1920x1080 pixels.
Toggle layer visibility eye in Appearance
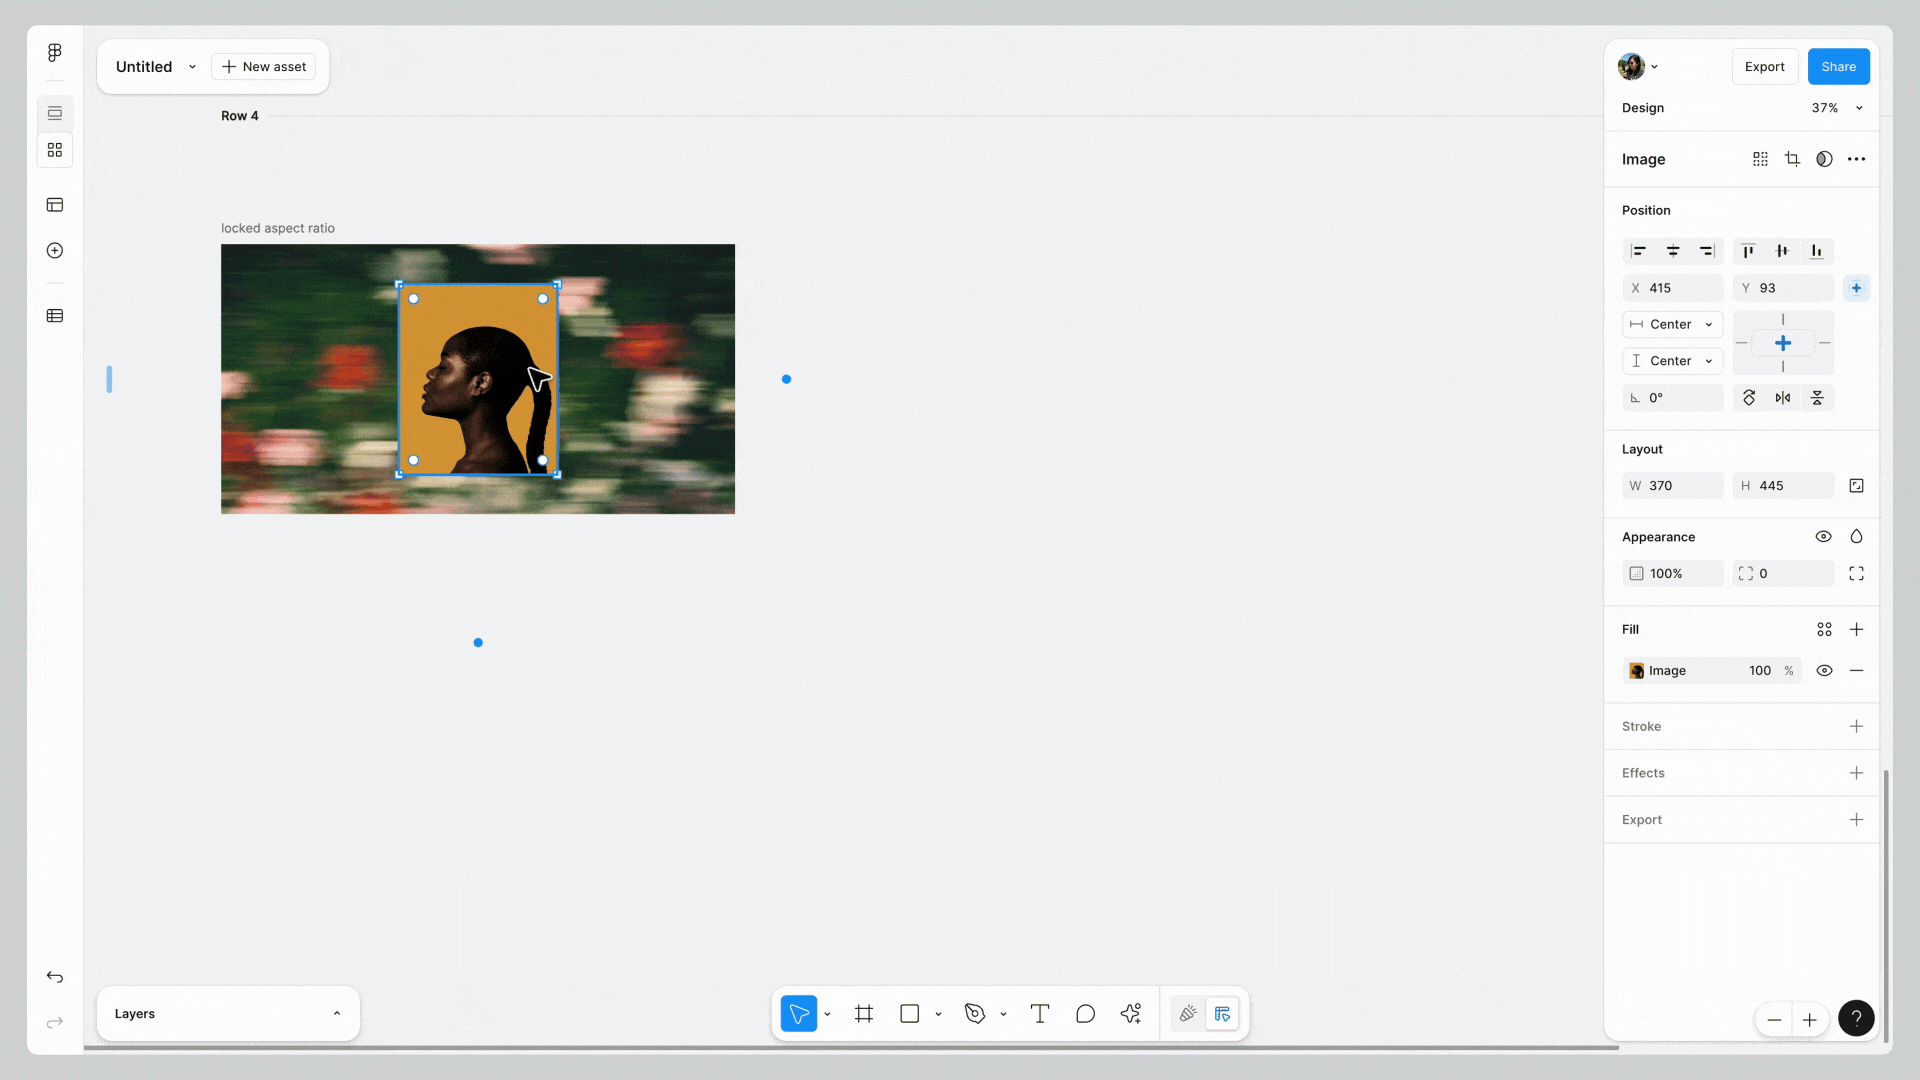1823,537
